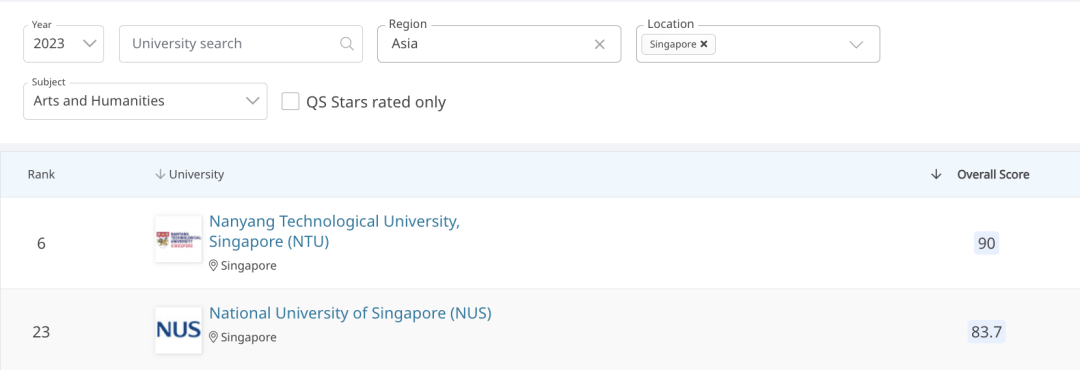
Task: Click Singapore text under NTU
Action: click(249, 265)
